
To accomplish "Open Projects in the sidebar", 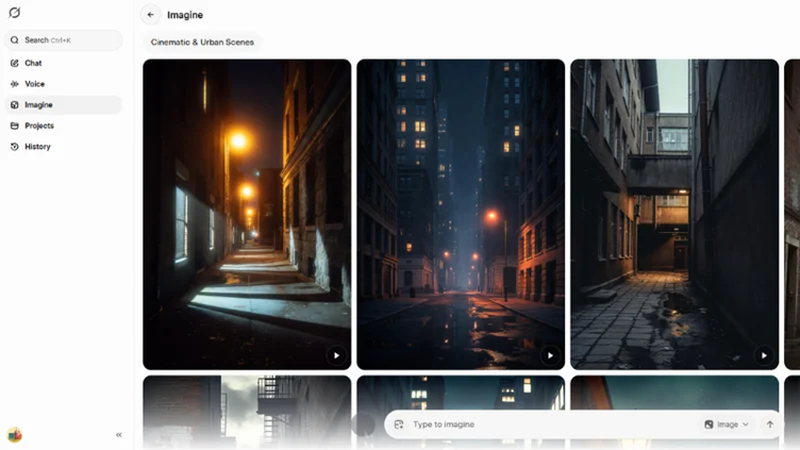I will pyautogui.click(x=64, y=126).
